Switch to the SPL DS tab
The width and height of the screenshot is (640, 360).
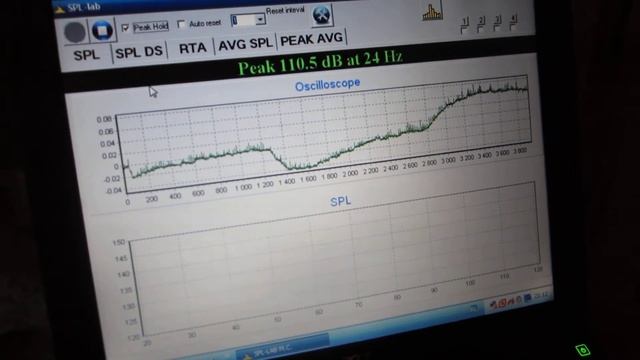[x=139, y=52]
